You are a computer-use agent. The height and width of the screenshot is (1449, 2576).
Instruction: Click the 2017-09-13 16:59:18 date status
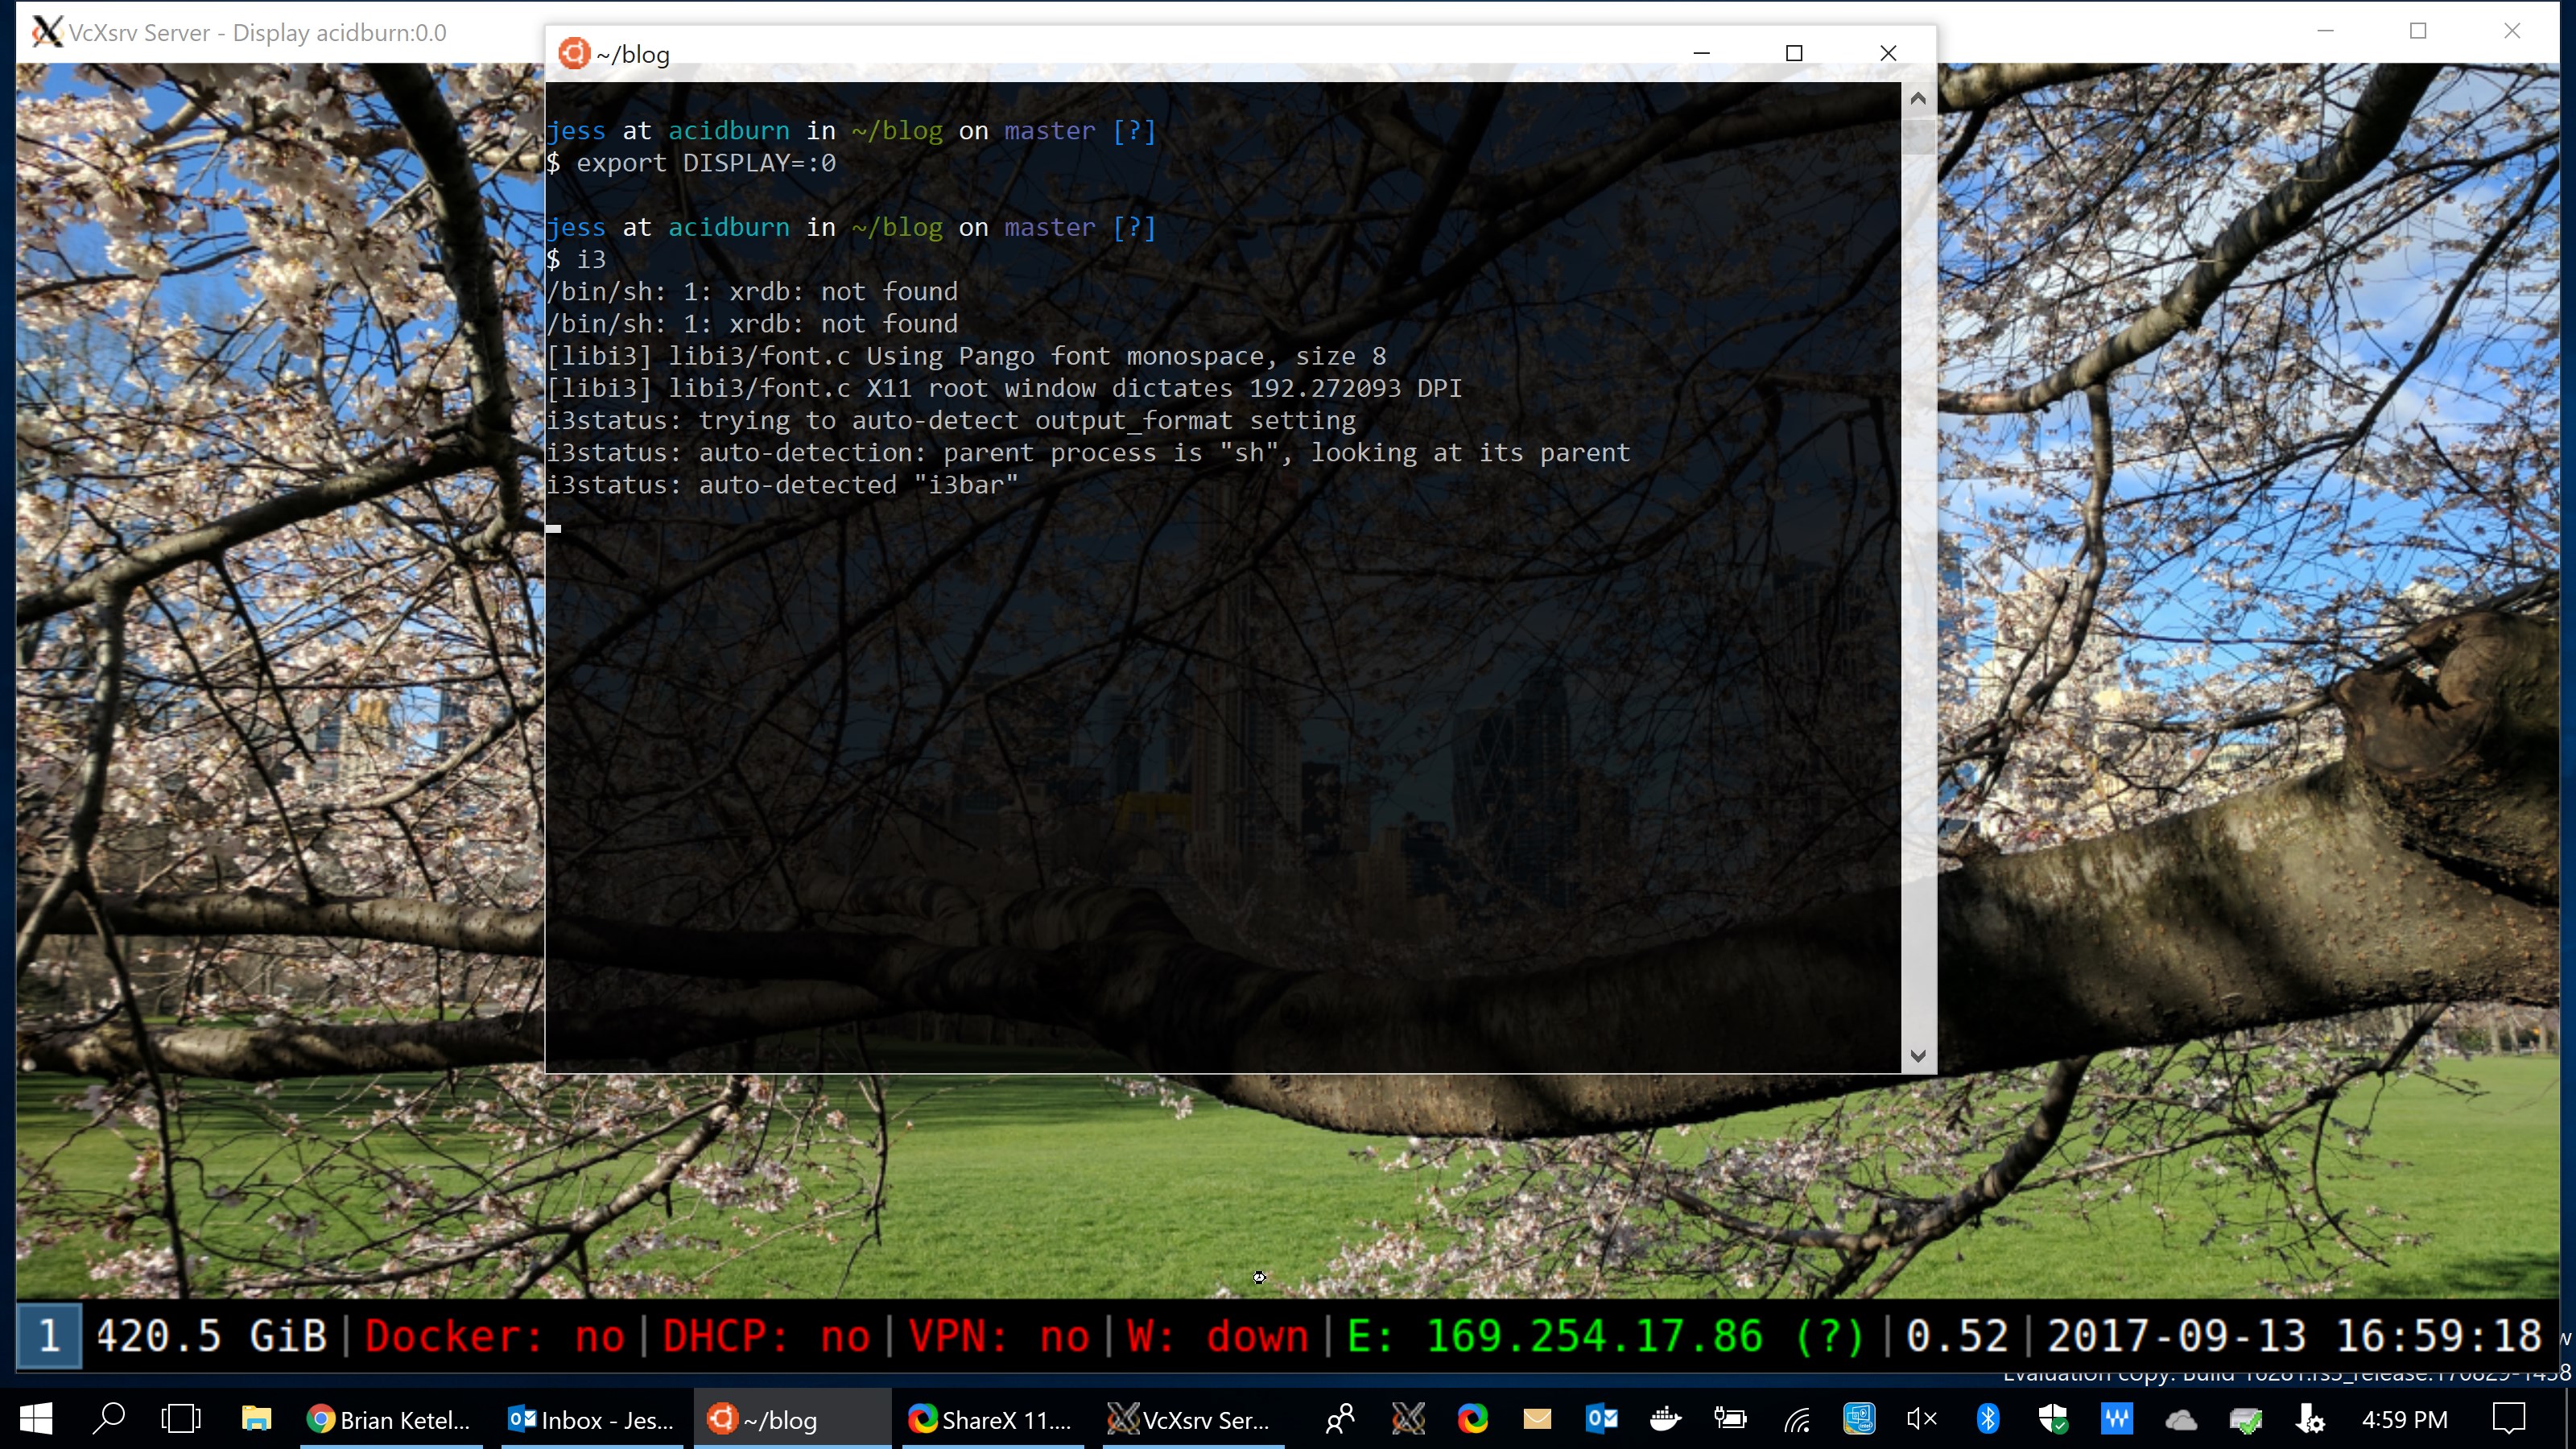click(x=2294, y=1335)
